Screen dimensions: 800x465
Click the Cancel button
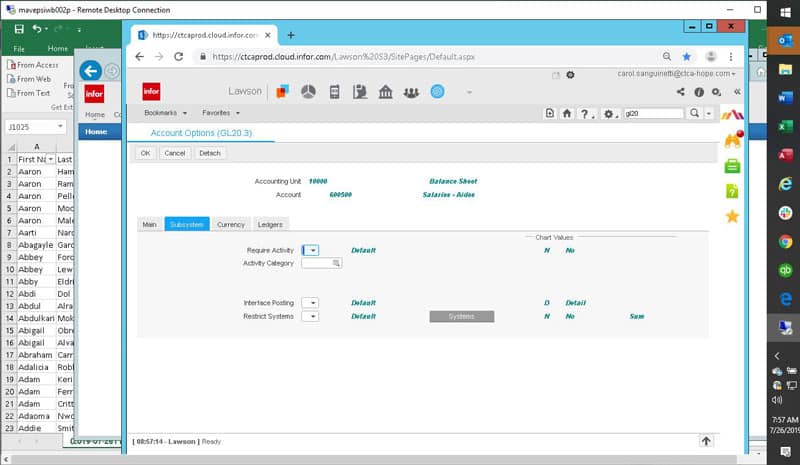click(x=175, y=153)
